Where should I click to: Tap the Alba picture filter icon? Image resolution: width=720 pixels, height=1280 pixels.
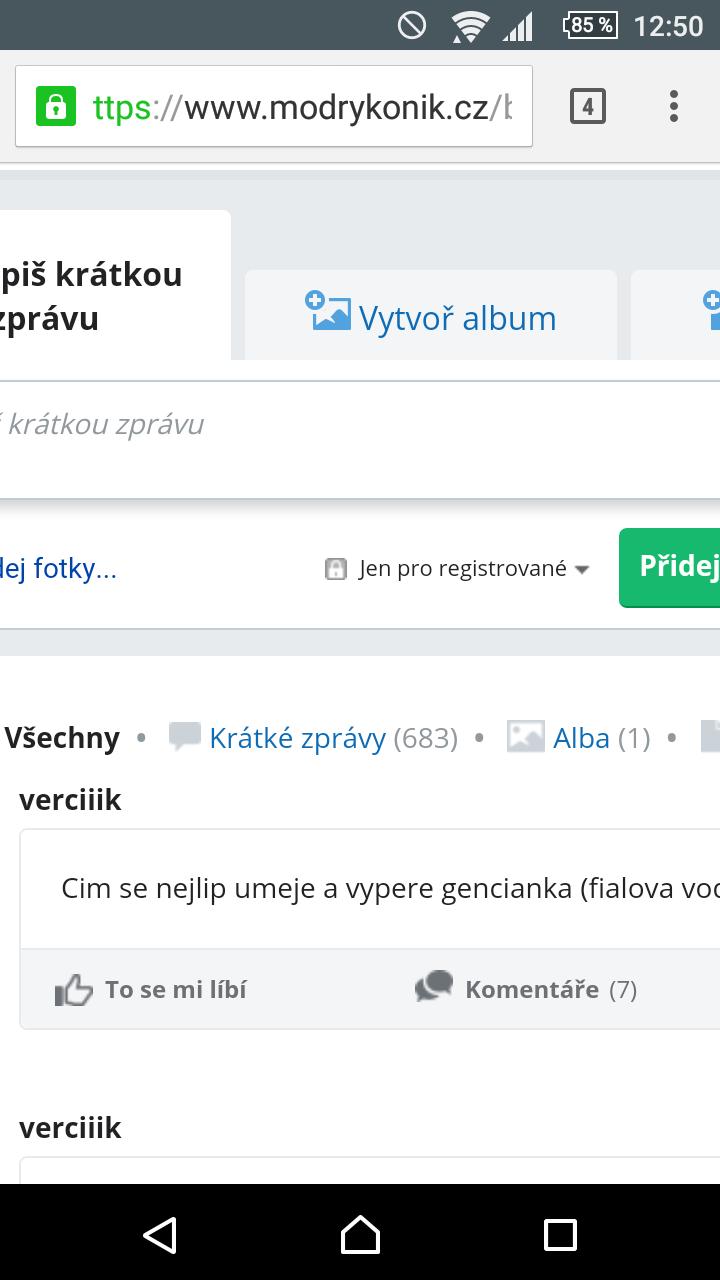[526, 737]
